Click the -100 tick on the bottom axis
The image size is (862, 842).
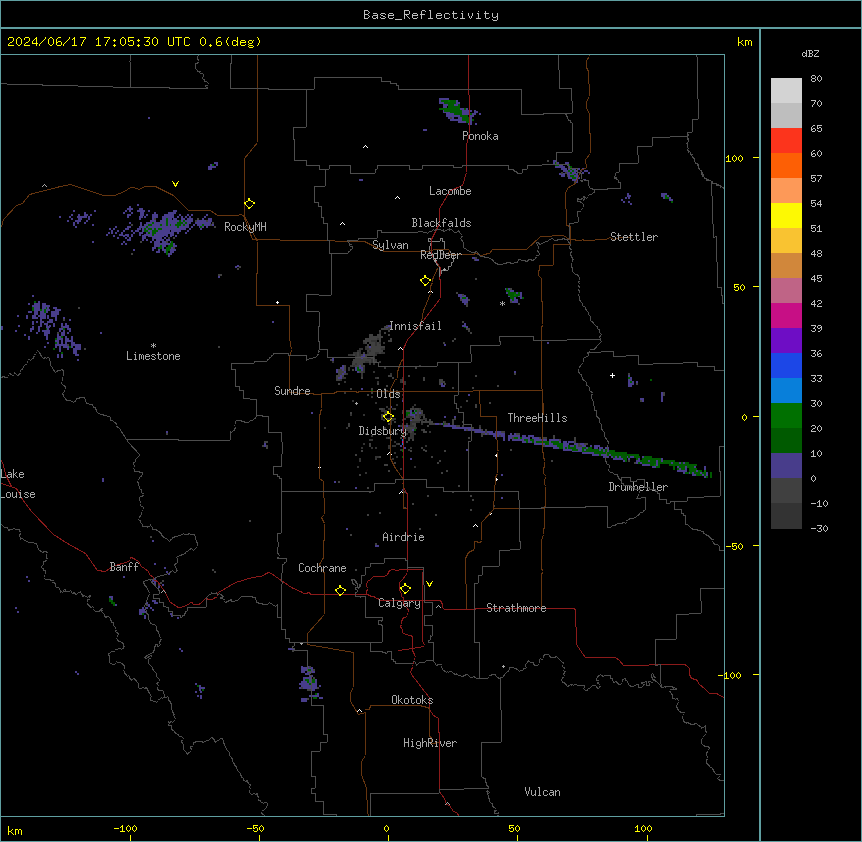(x=125, y=828)
